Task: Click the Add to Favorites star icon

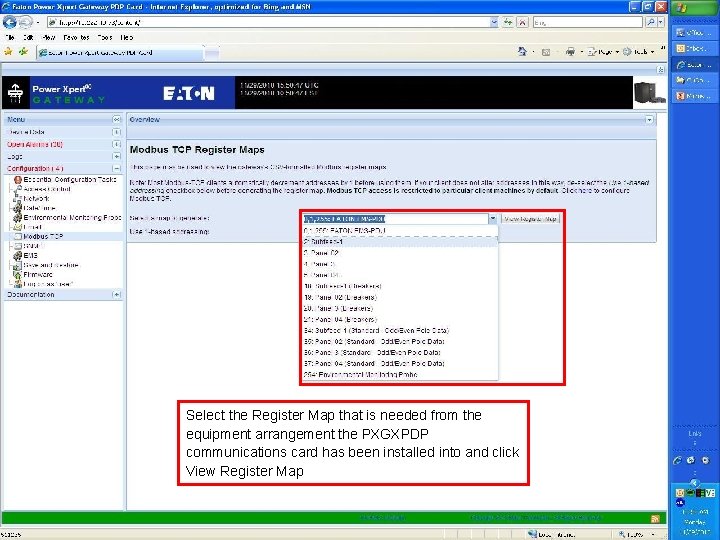Action: [23, 52]
